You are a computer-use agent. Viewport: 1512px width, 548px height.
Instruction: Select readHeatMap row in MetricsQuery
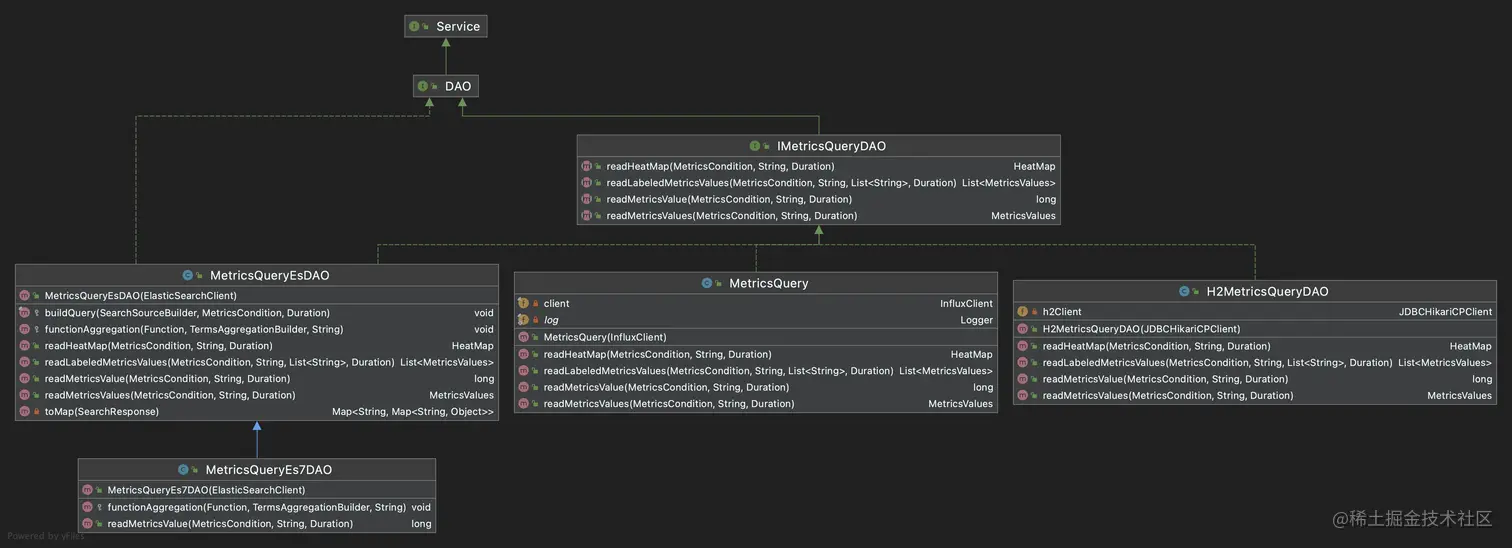(x=756, y=354)
